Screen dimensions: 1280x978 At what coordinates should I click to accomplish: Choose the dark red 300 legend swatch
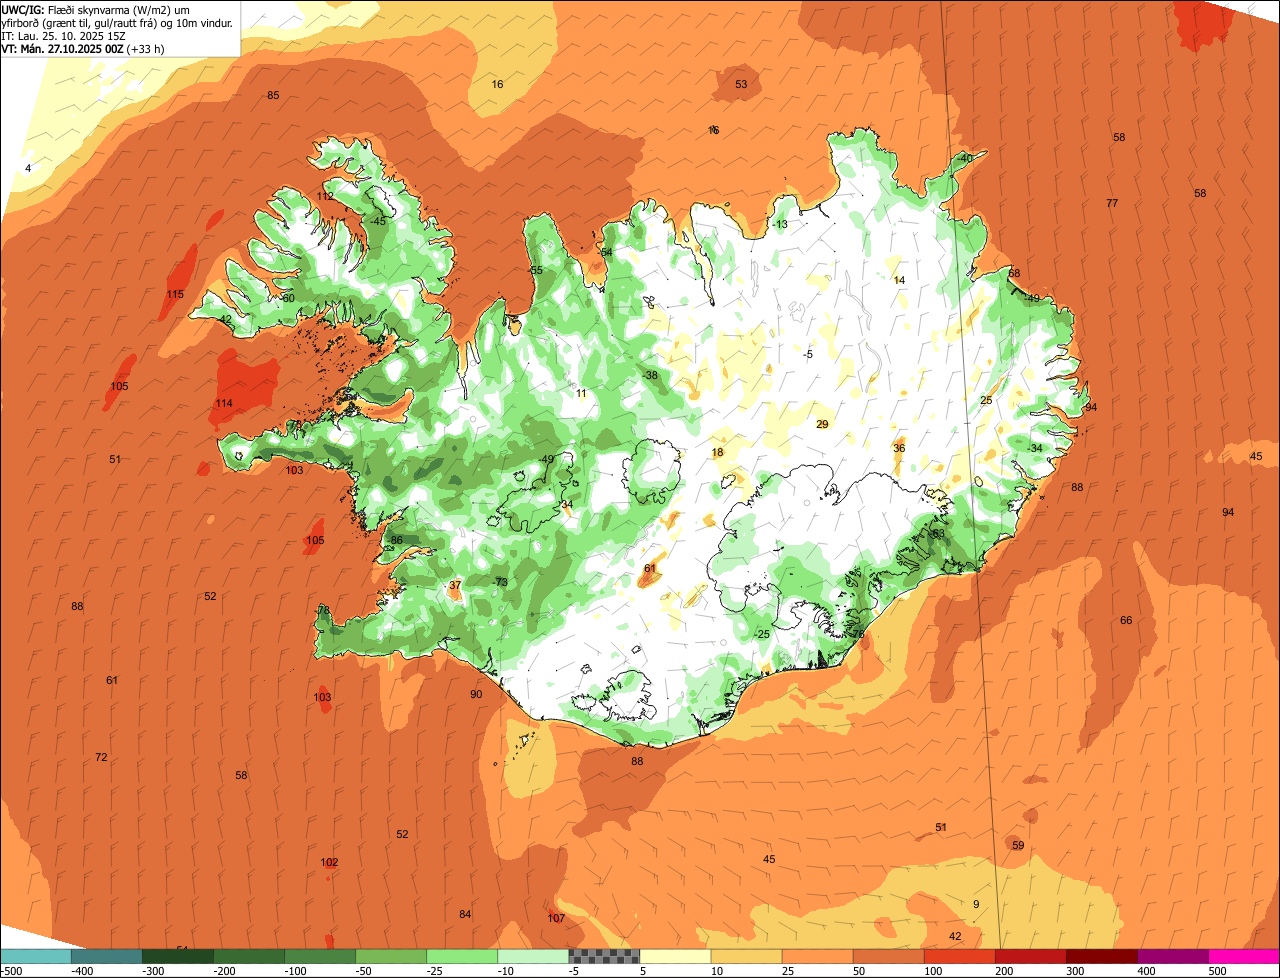pyautogui.click(x=1102, y=957)
